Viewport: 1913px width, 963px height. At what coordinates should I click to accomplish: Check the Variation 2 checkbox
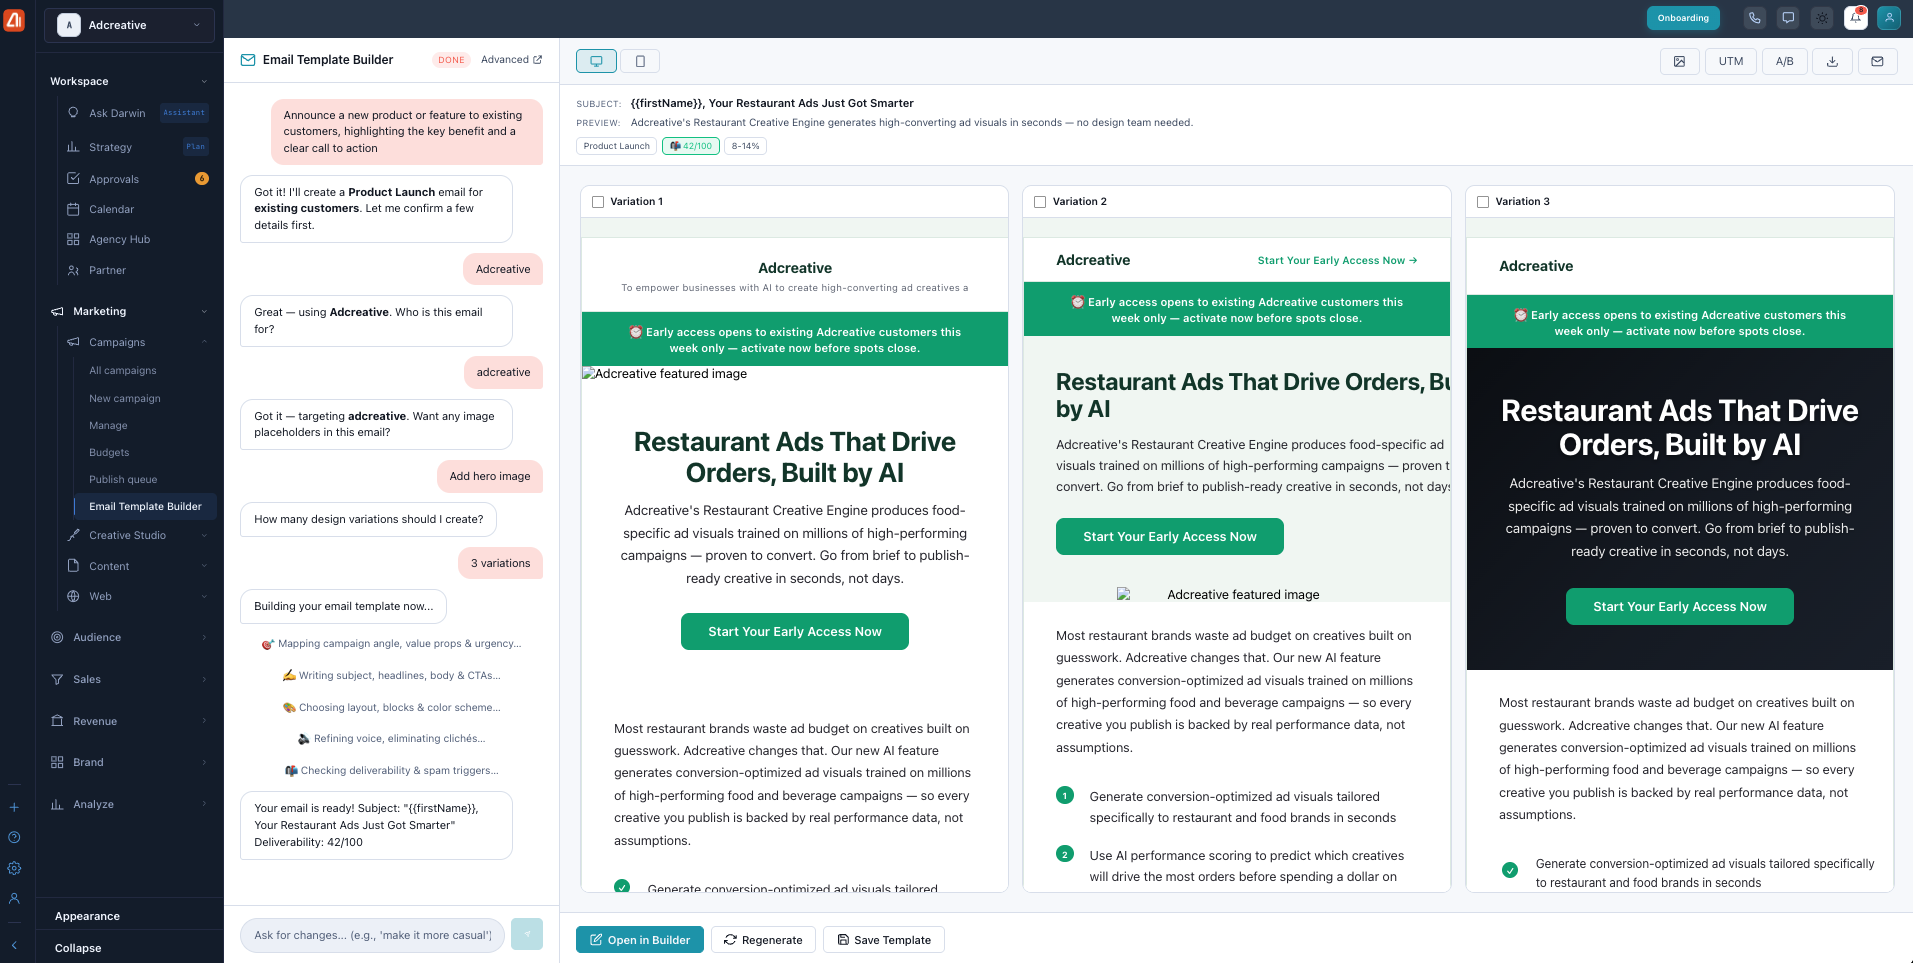(x=1040, y=202)
